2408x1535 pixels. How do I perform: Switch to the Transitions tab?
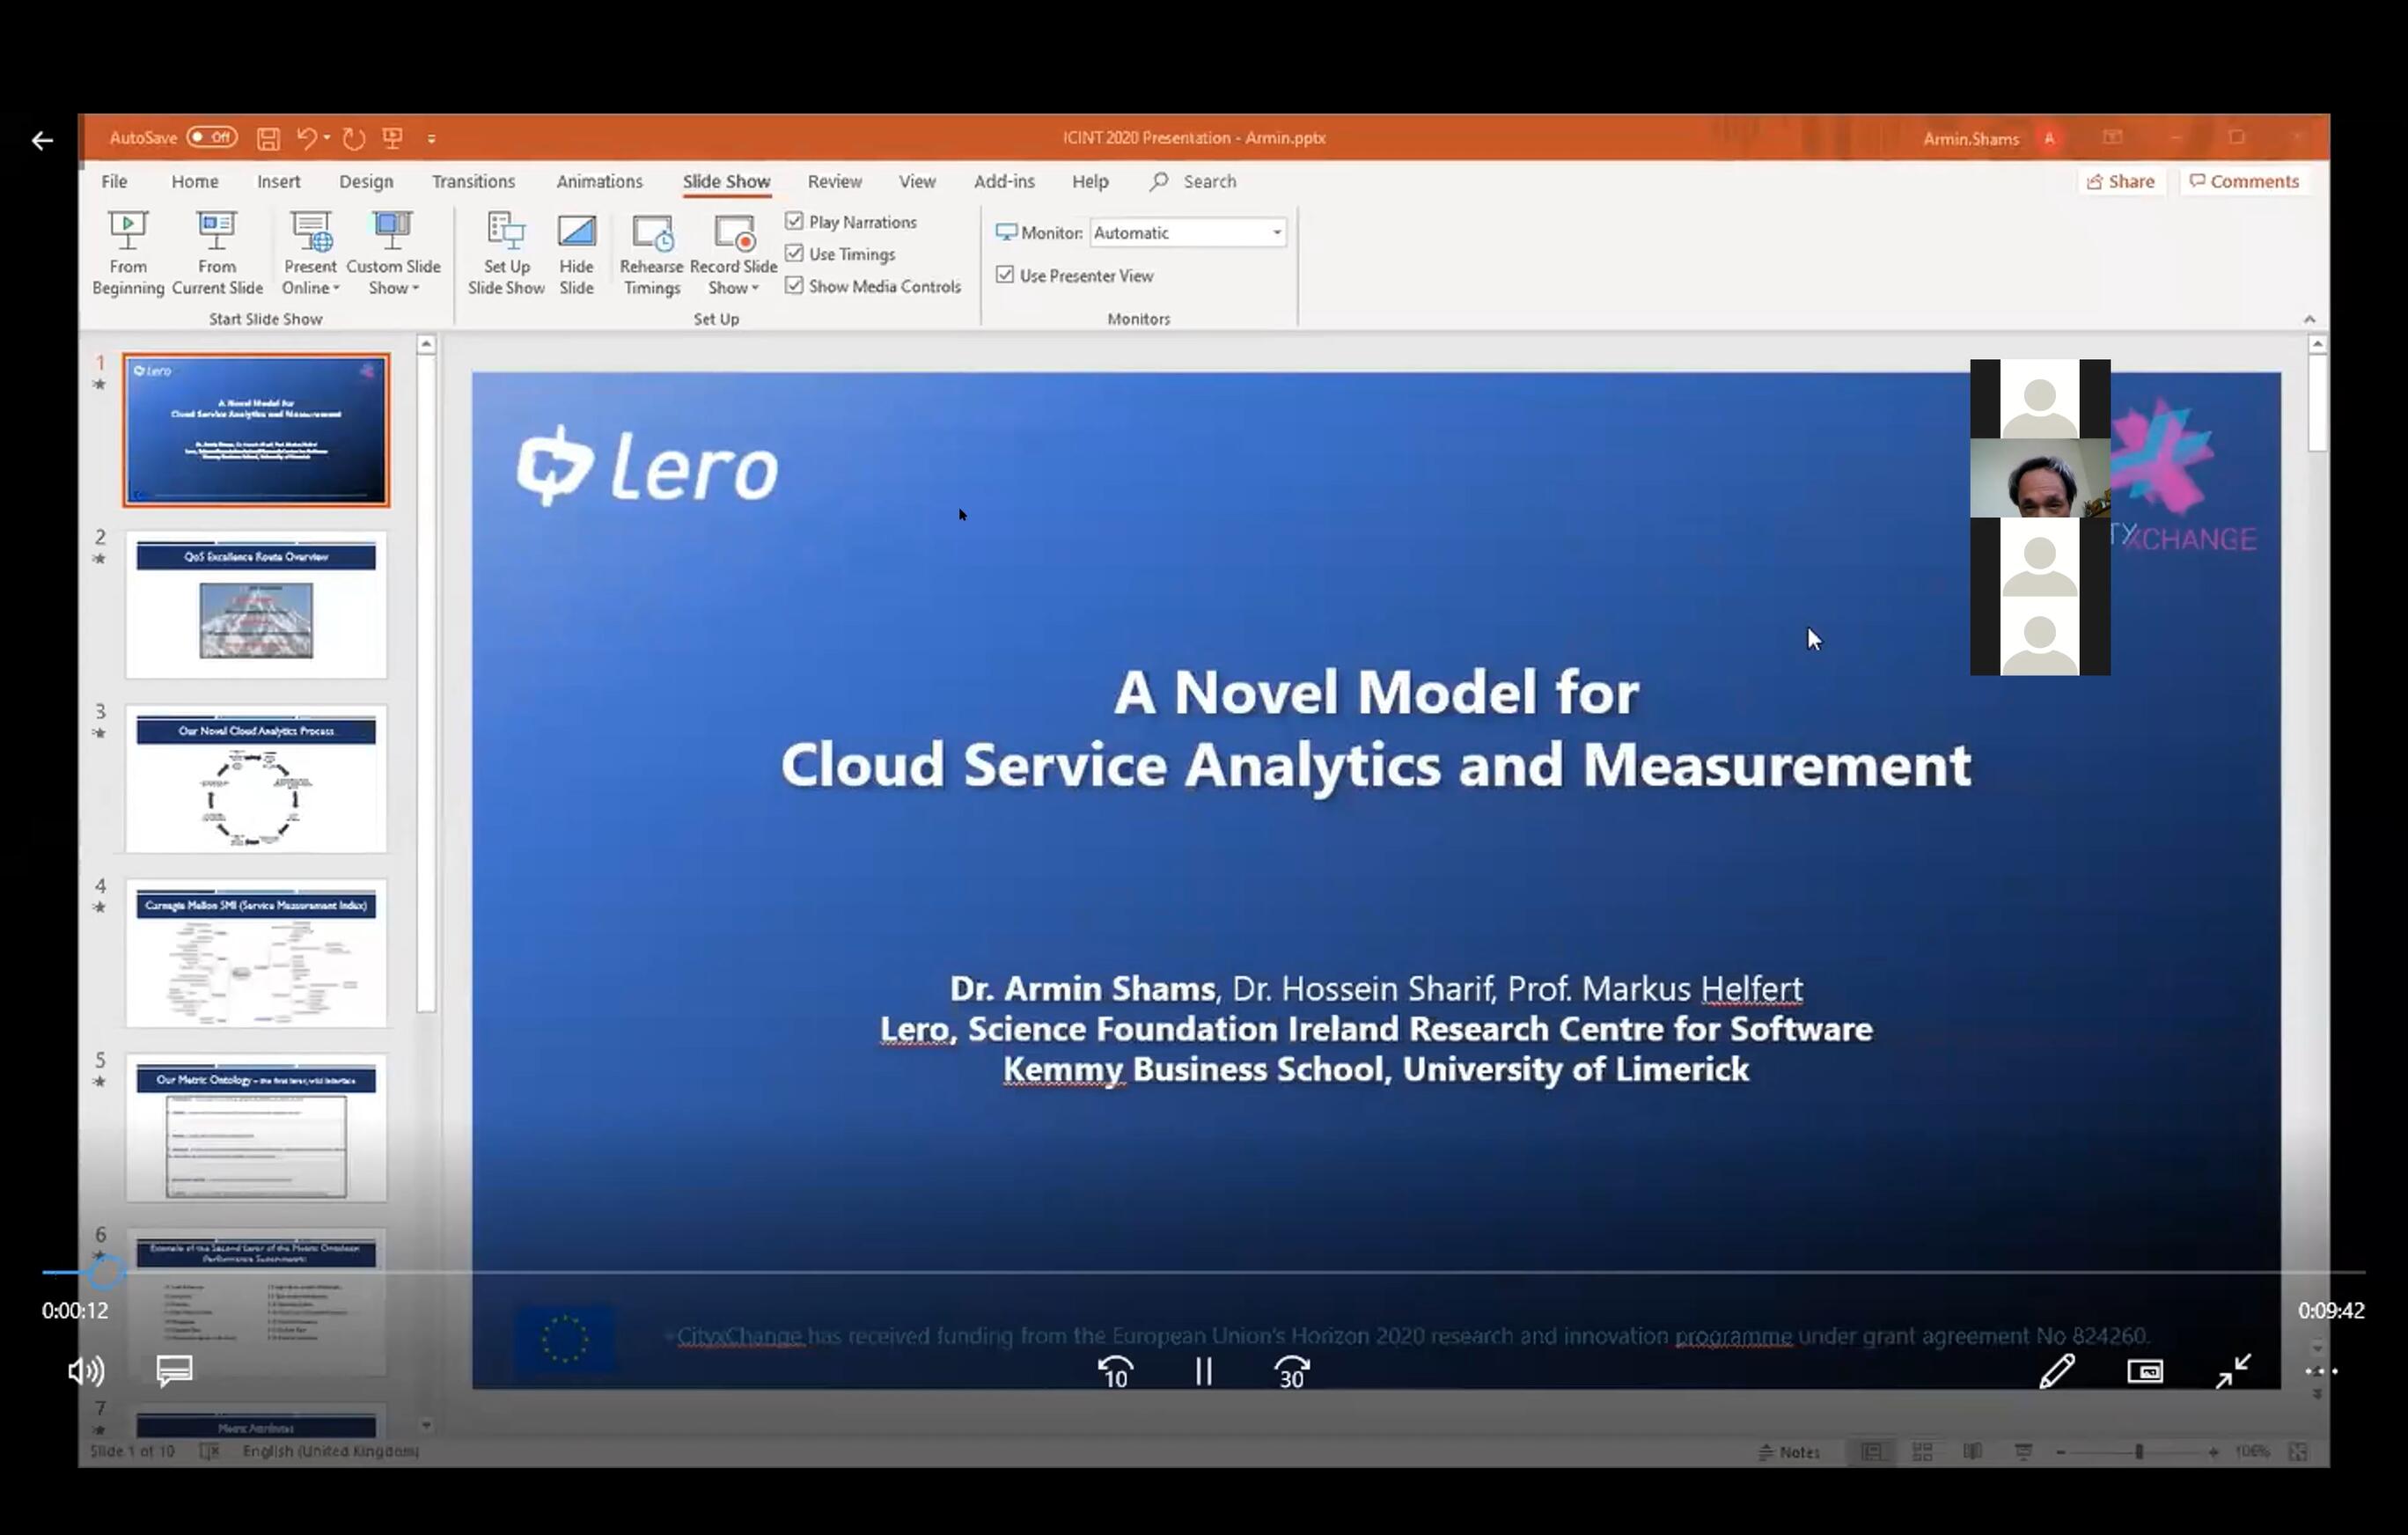coord(473,182)
